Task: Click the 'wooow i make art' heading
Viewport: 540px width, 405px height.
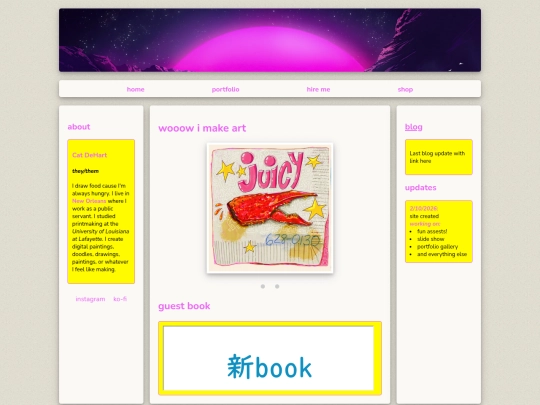Action: point(202,128)
